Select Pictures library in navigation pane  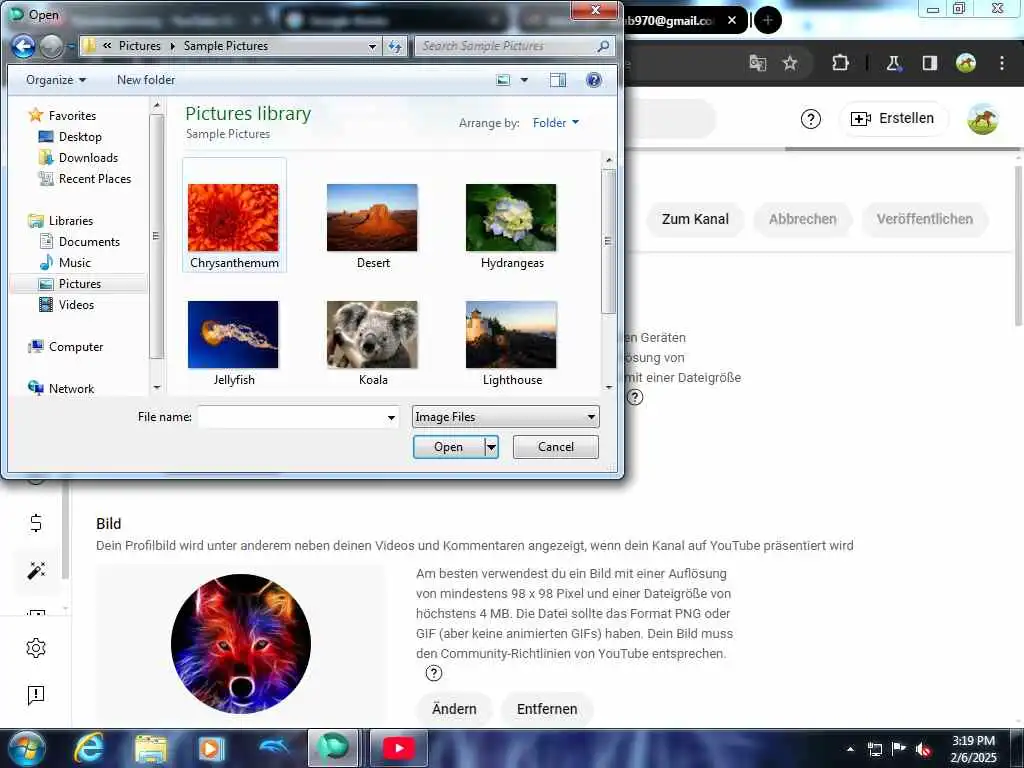(79, 283)
